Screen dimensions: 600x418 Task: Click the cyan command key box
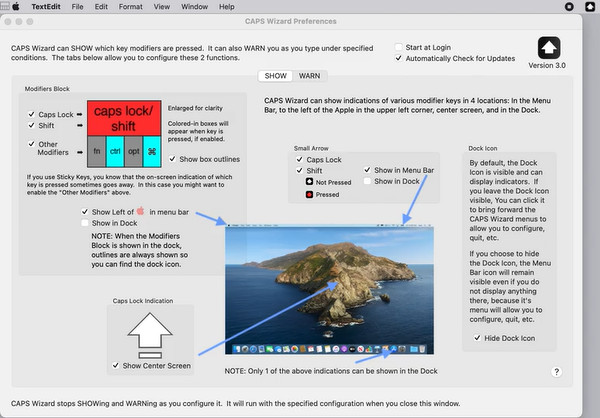click(152, 152)
